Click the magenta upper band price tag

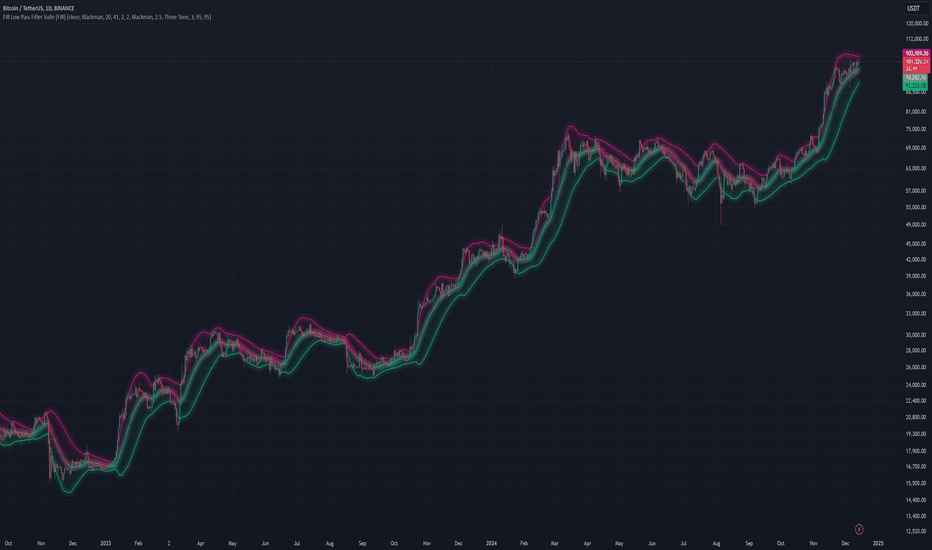(916, 54)
